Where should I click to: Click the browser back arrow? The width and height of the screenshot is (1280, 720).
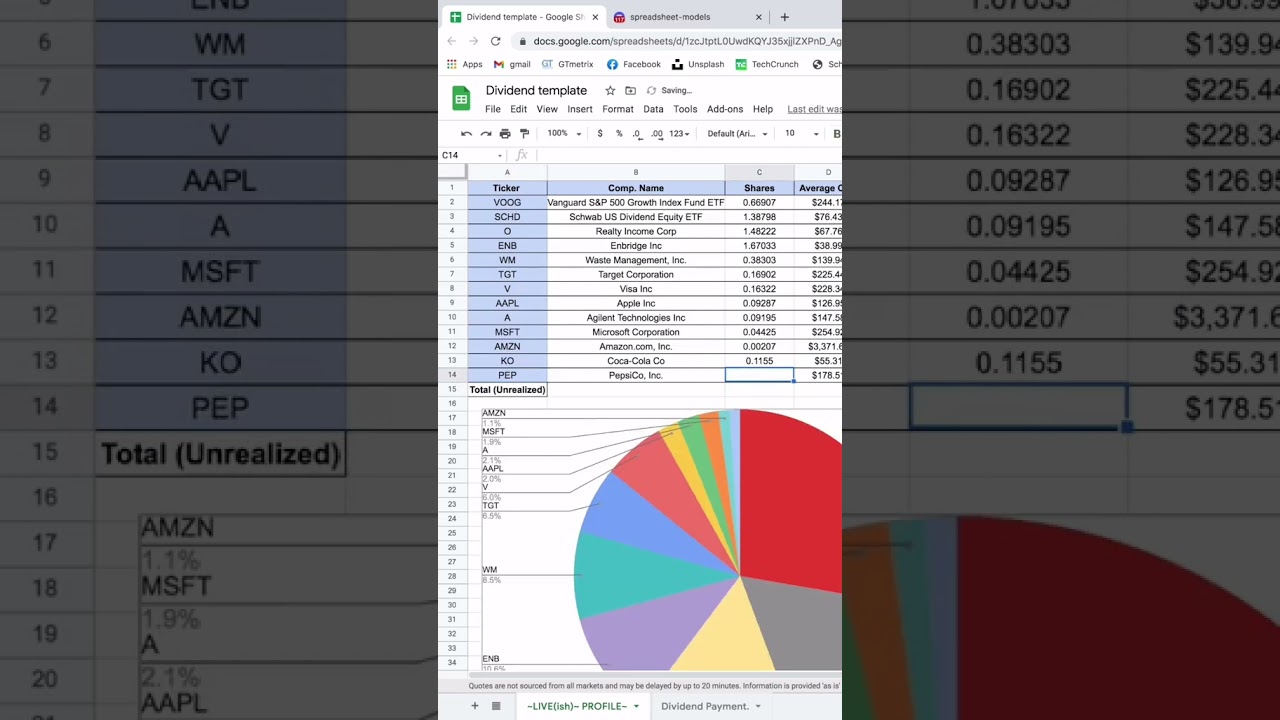451,41
